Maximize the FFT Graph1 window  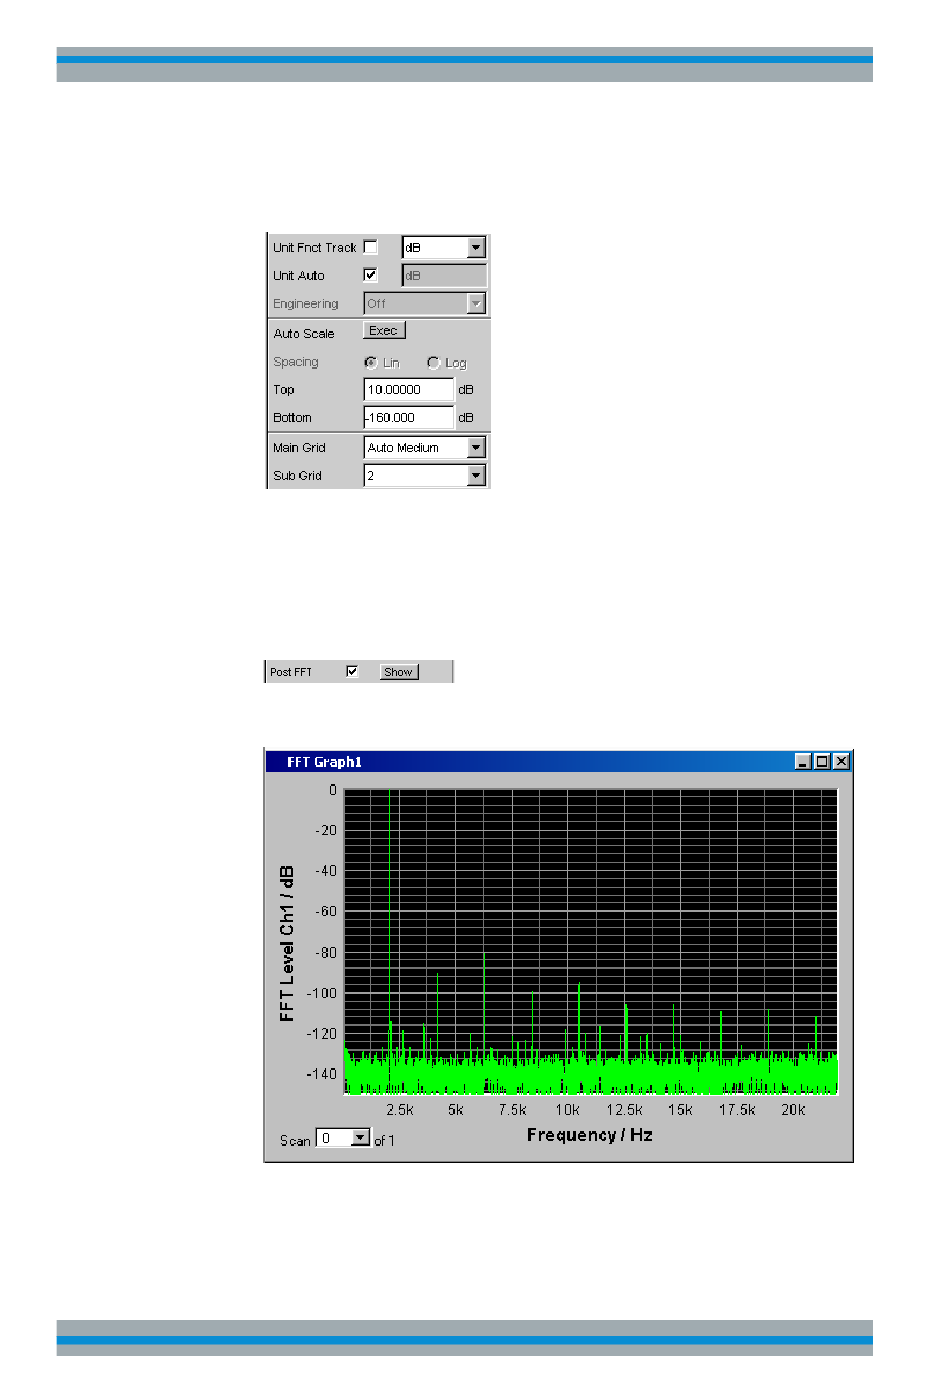[x=822, y=762]
